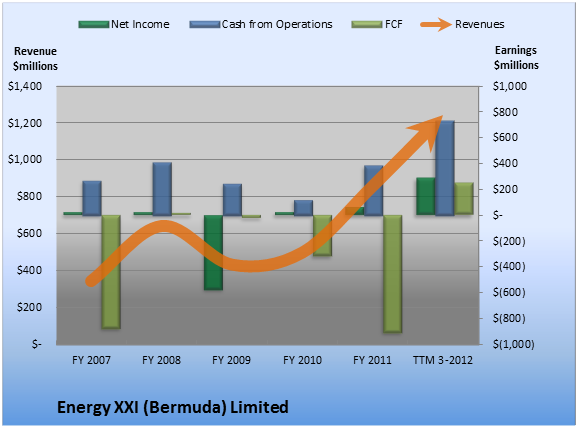Select the "FCF" legend label
The image size is (577, 427).
click(x=394, y=24)
